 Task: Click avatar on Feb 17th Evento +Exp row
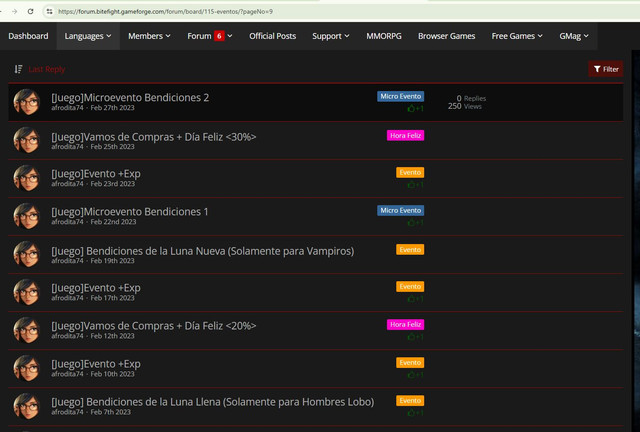[27, 292]
